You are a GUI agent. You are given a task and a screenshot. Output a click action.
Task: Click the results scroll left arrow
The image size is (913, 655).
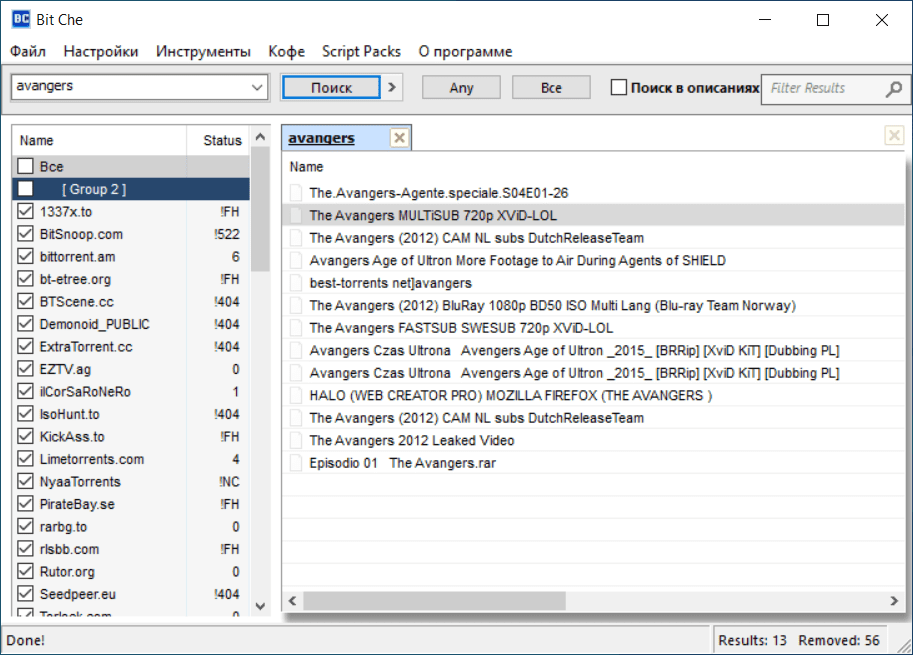coord(292,601)
